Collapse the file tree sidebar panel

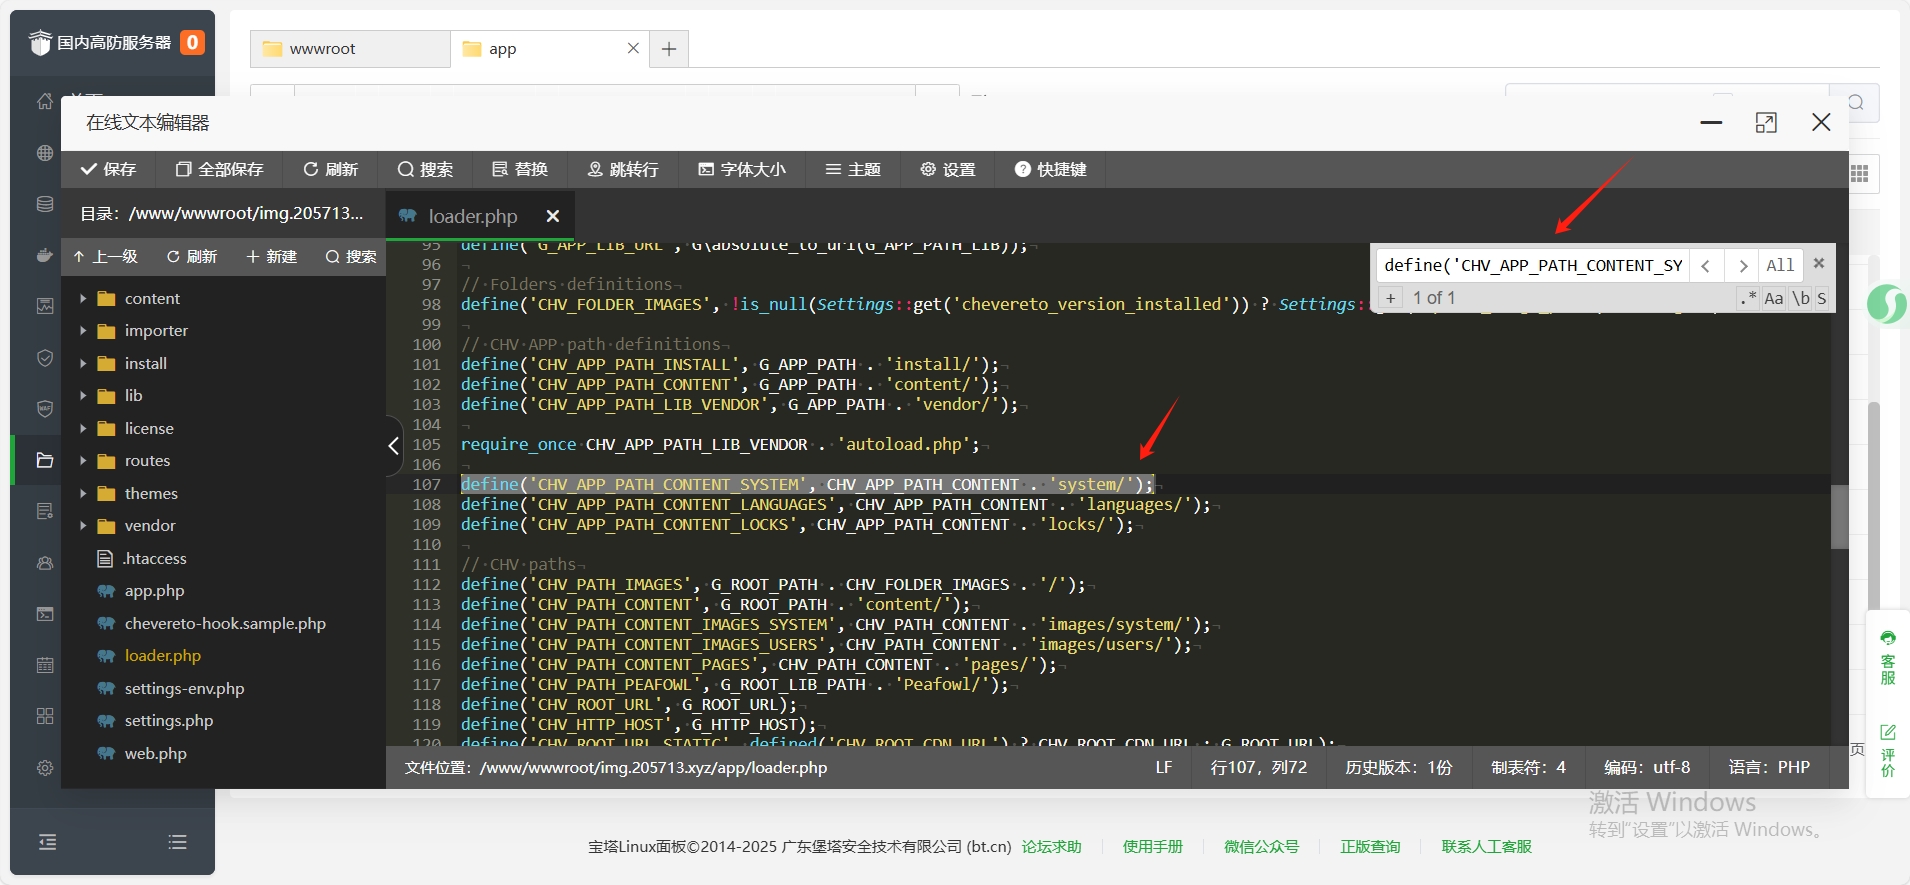(x=394, y=446)
